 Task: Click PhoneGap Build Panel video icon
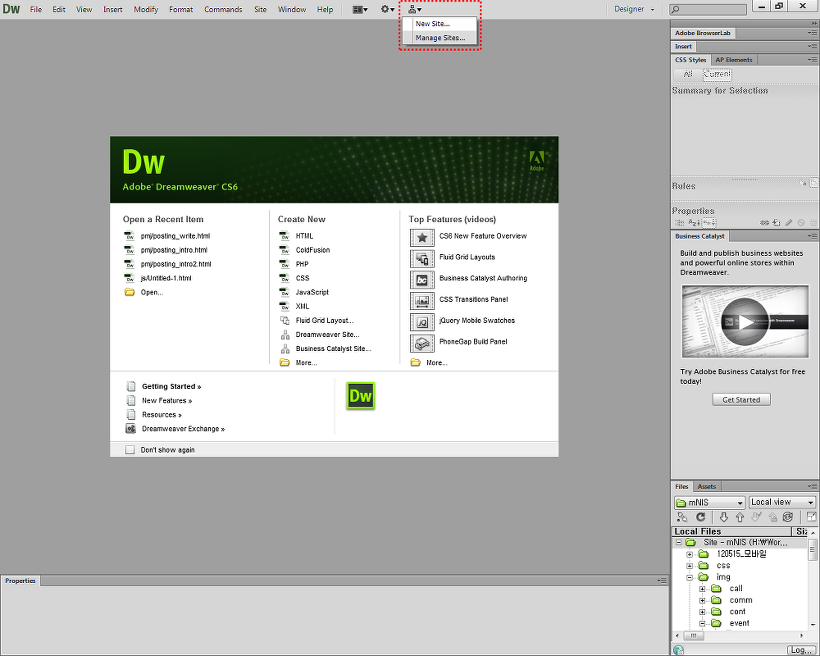point(422,343)
